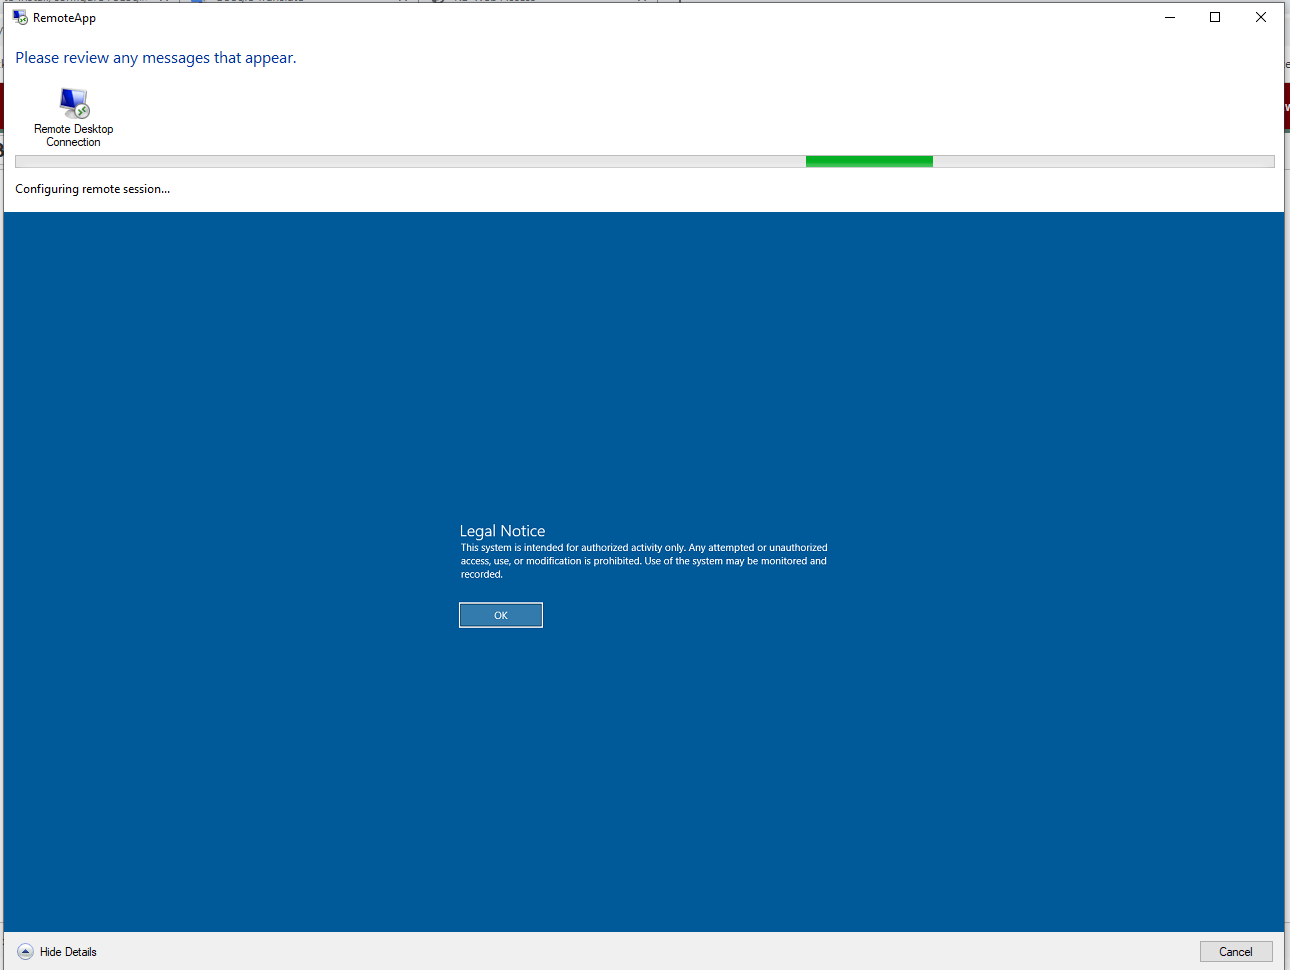Click the RemoteApp icon in the title bar

tap(18, 17)
